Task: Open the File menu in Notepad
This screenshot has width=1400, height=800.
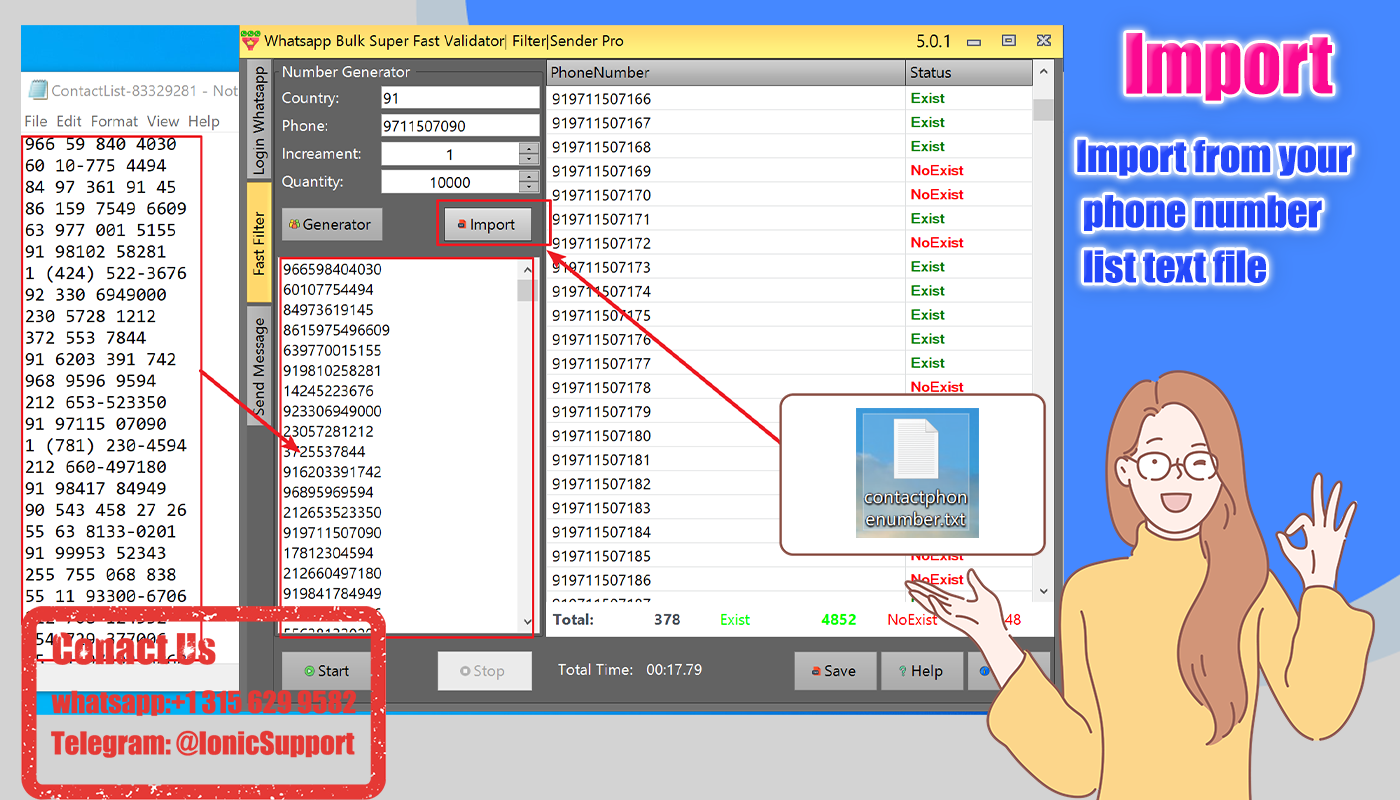Action: tap(35, 121)
